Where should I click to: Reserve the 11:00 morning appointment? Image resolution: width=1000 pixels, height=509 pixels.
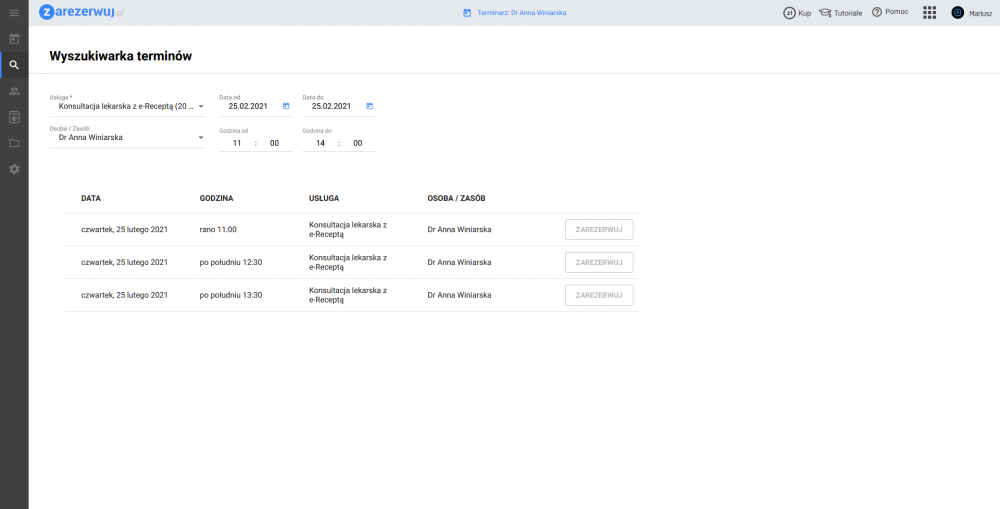599,230
